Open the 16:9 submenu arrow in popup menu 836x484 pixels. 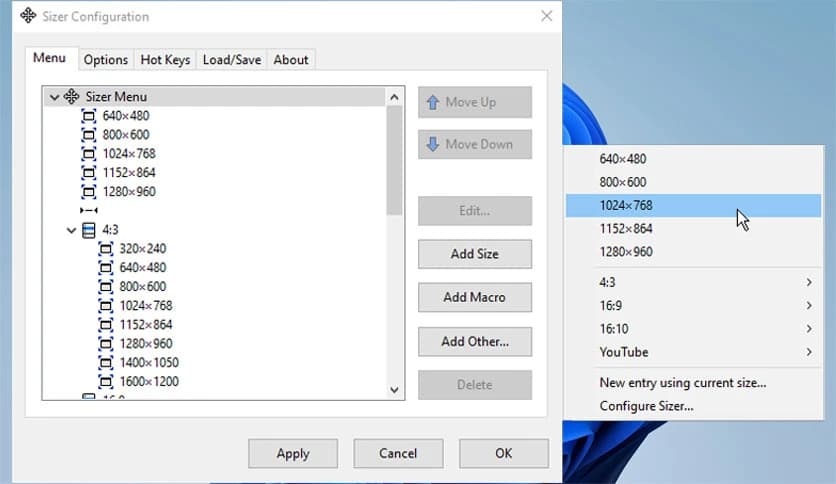(x=809, y=305)
